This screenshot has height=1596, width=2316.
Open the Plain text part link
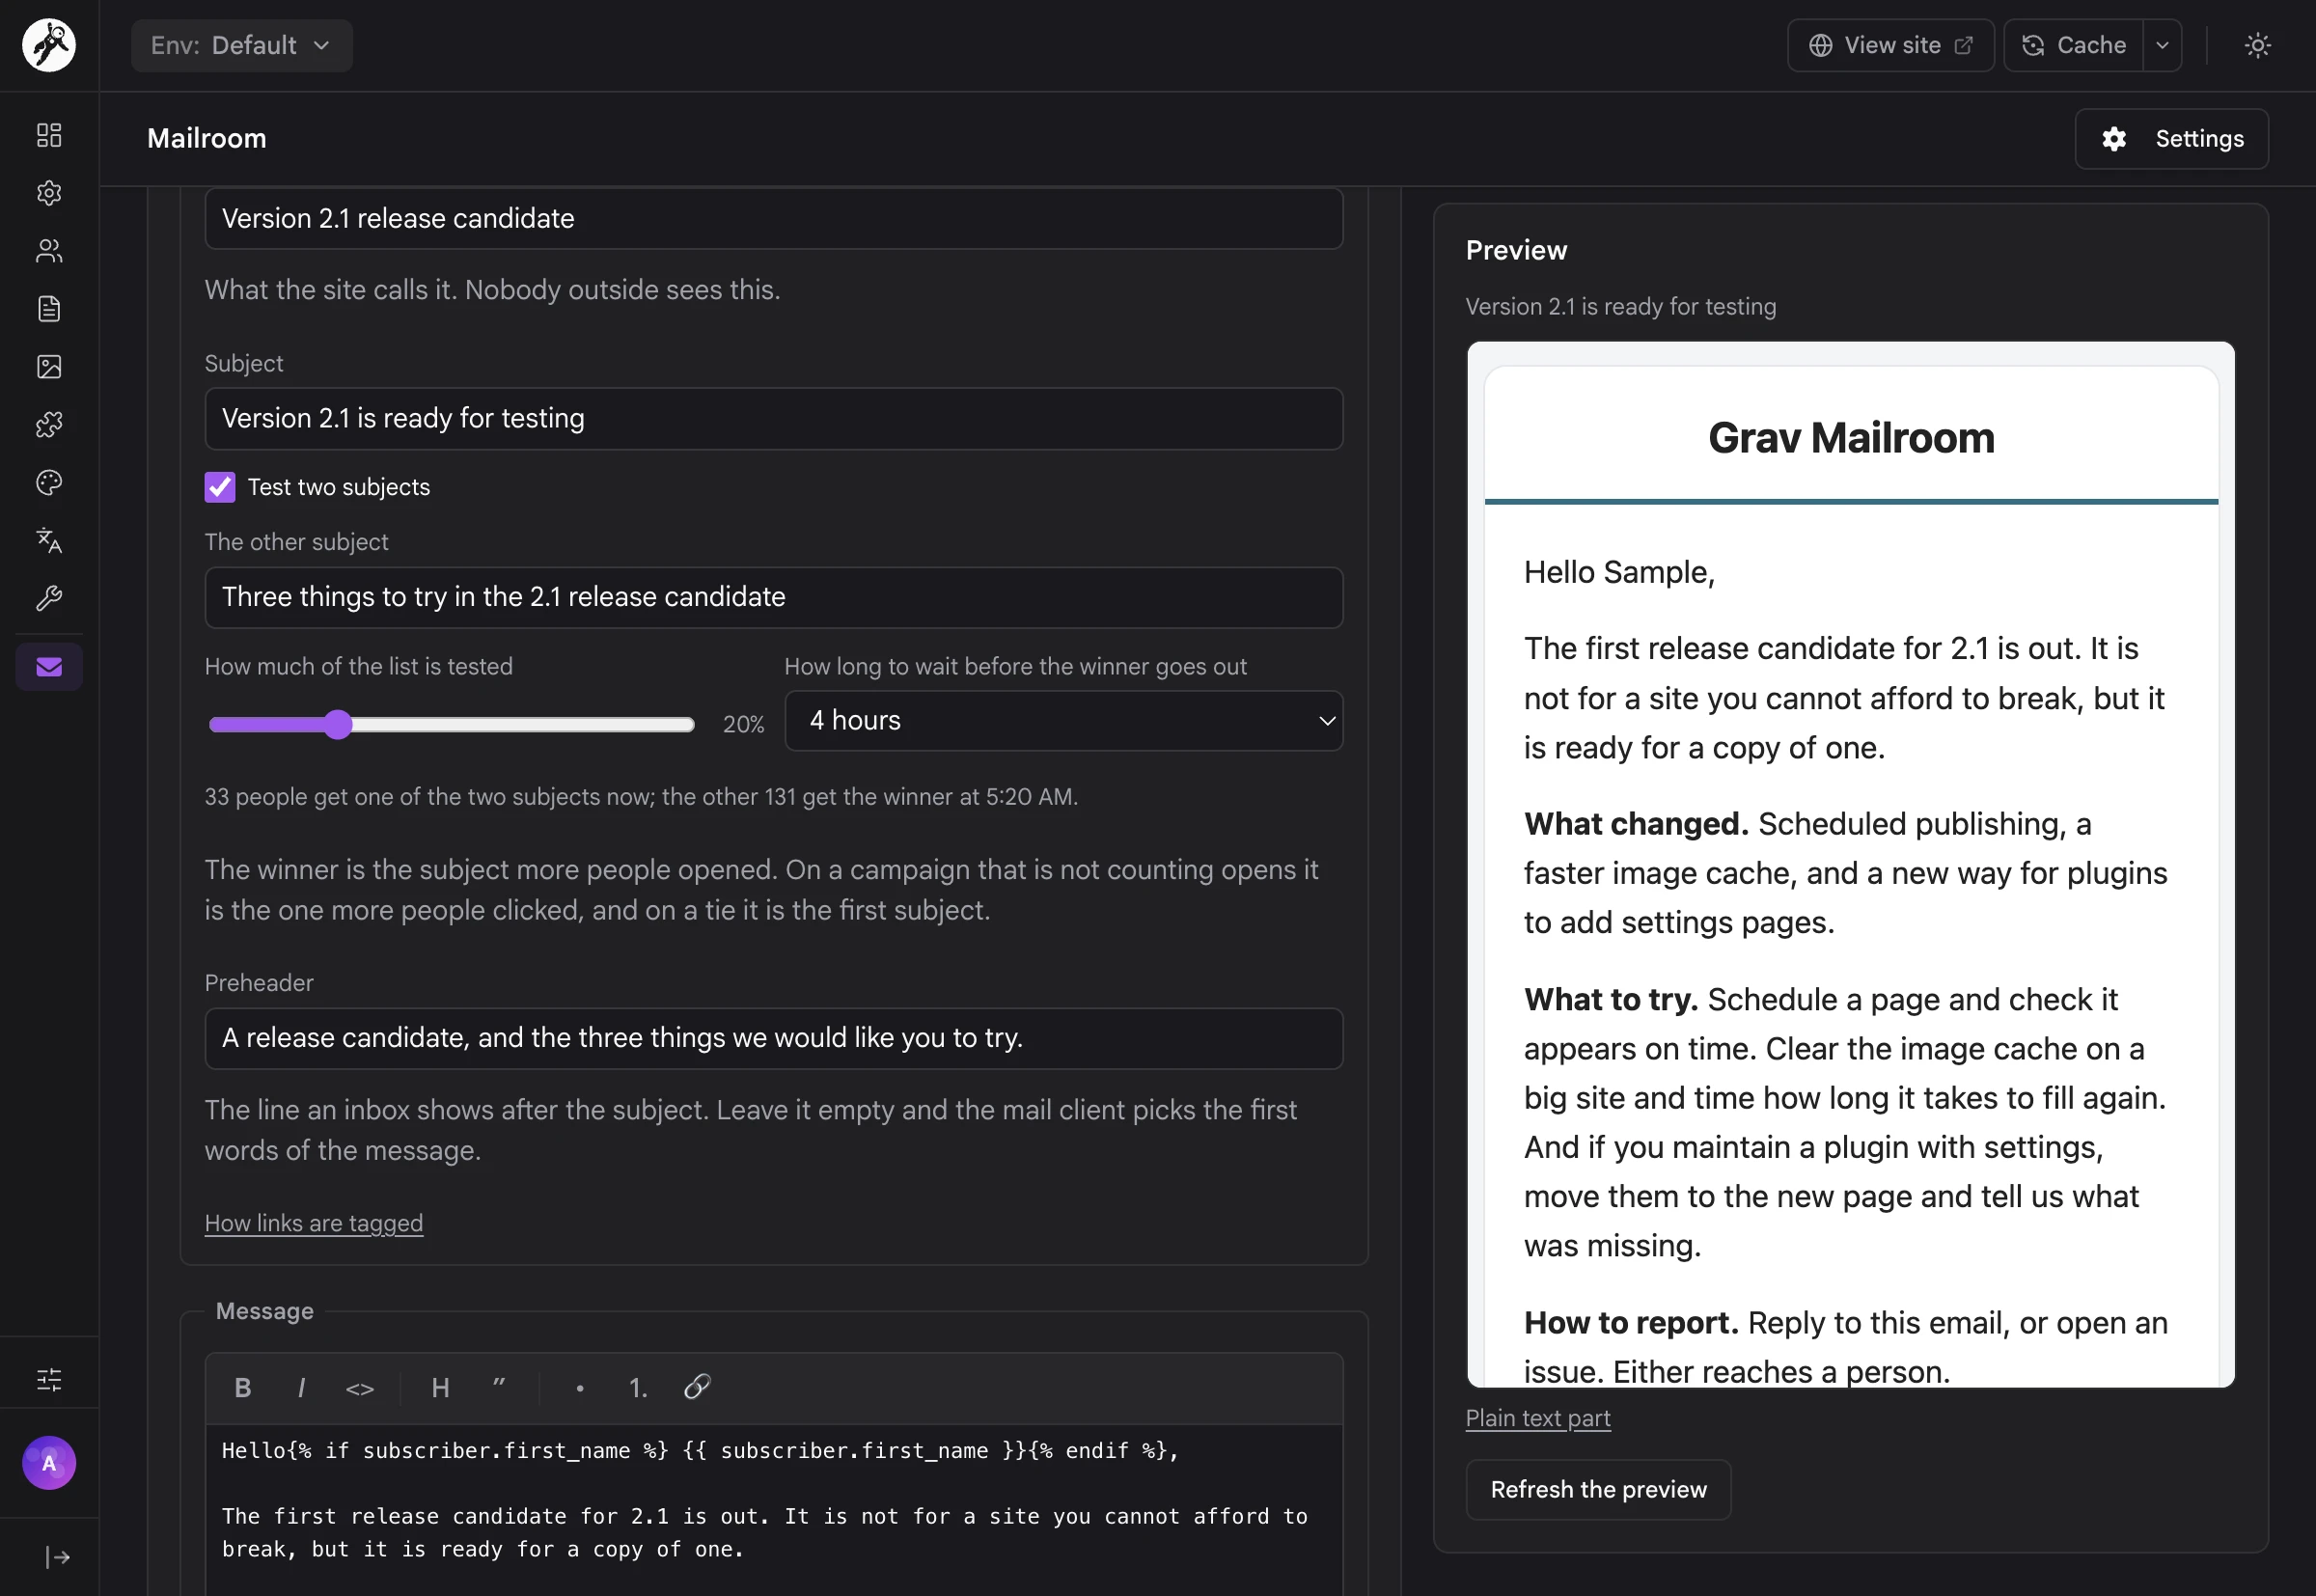pos(1538,1418)
